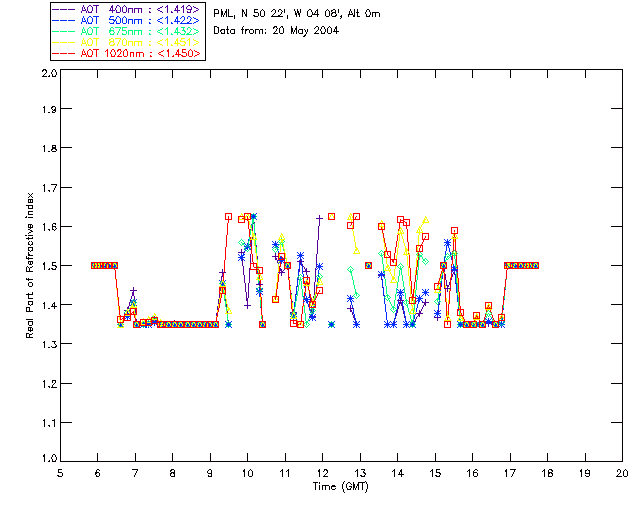Click the x-axis tick label 11
Viewport: 640px width, 512px height.
click(285, 473)
